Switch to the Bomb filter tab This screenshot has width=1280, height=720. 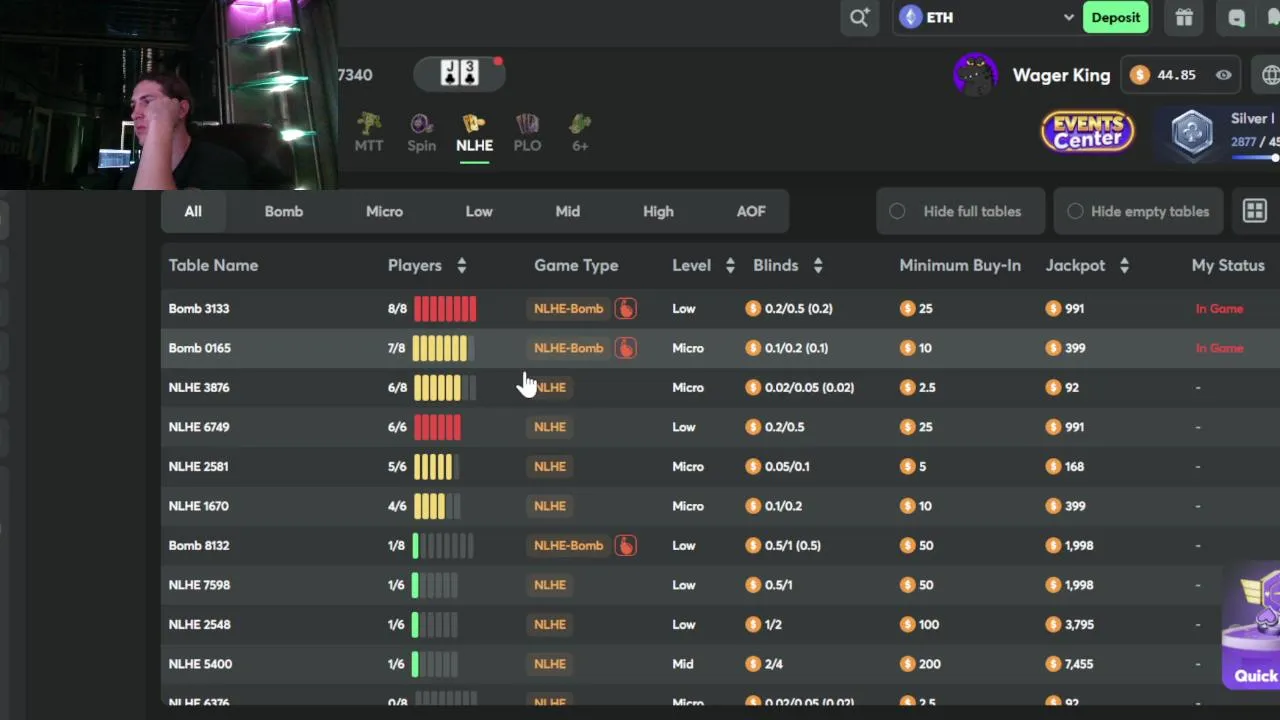tap(284, 211)
